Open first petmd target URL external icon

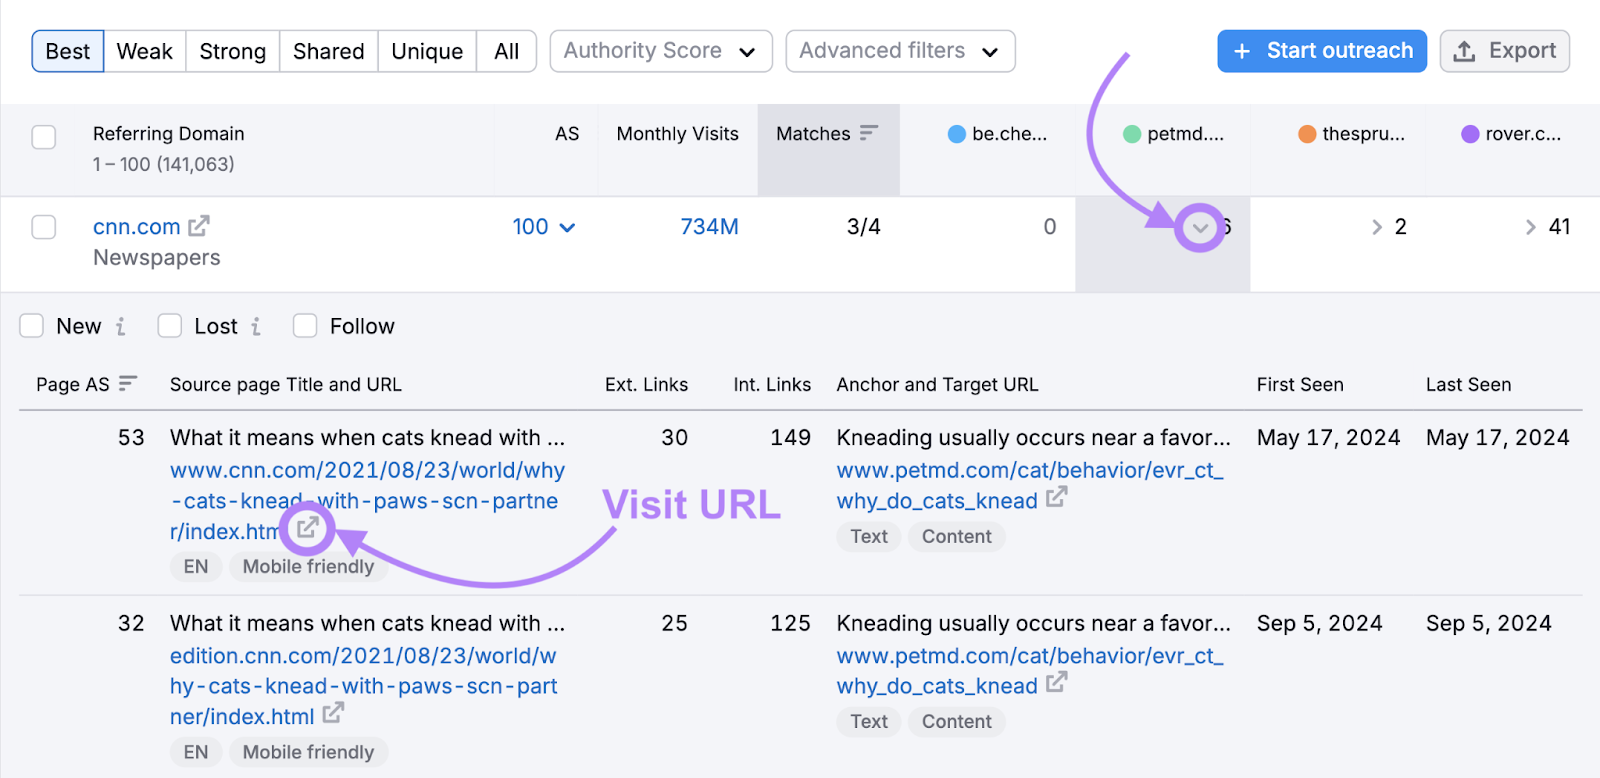(1057, 497)
